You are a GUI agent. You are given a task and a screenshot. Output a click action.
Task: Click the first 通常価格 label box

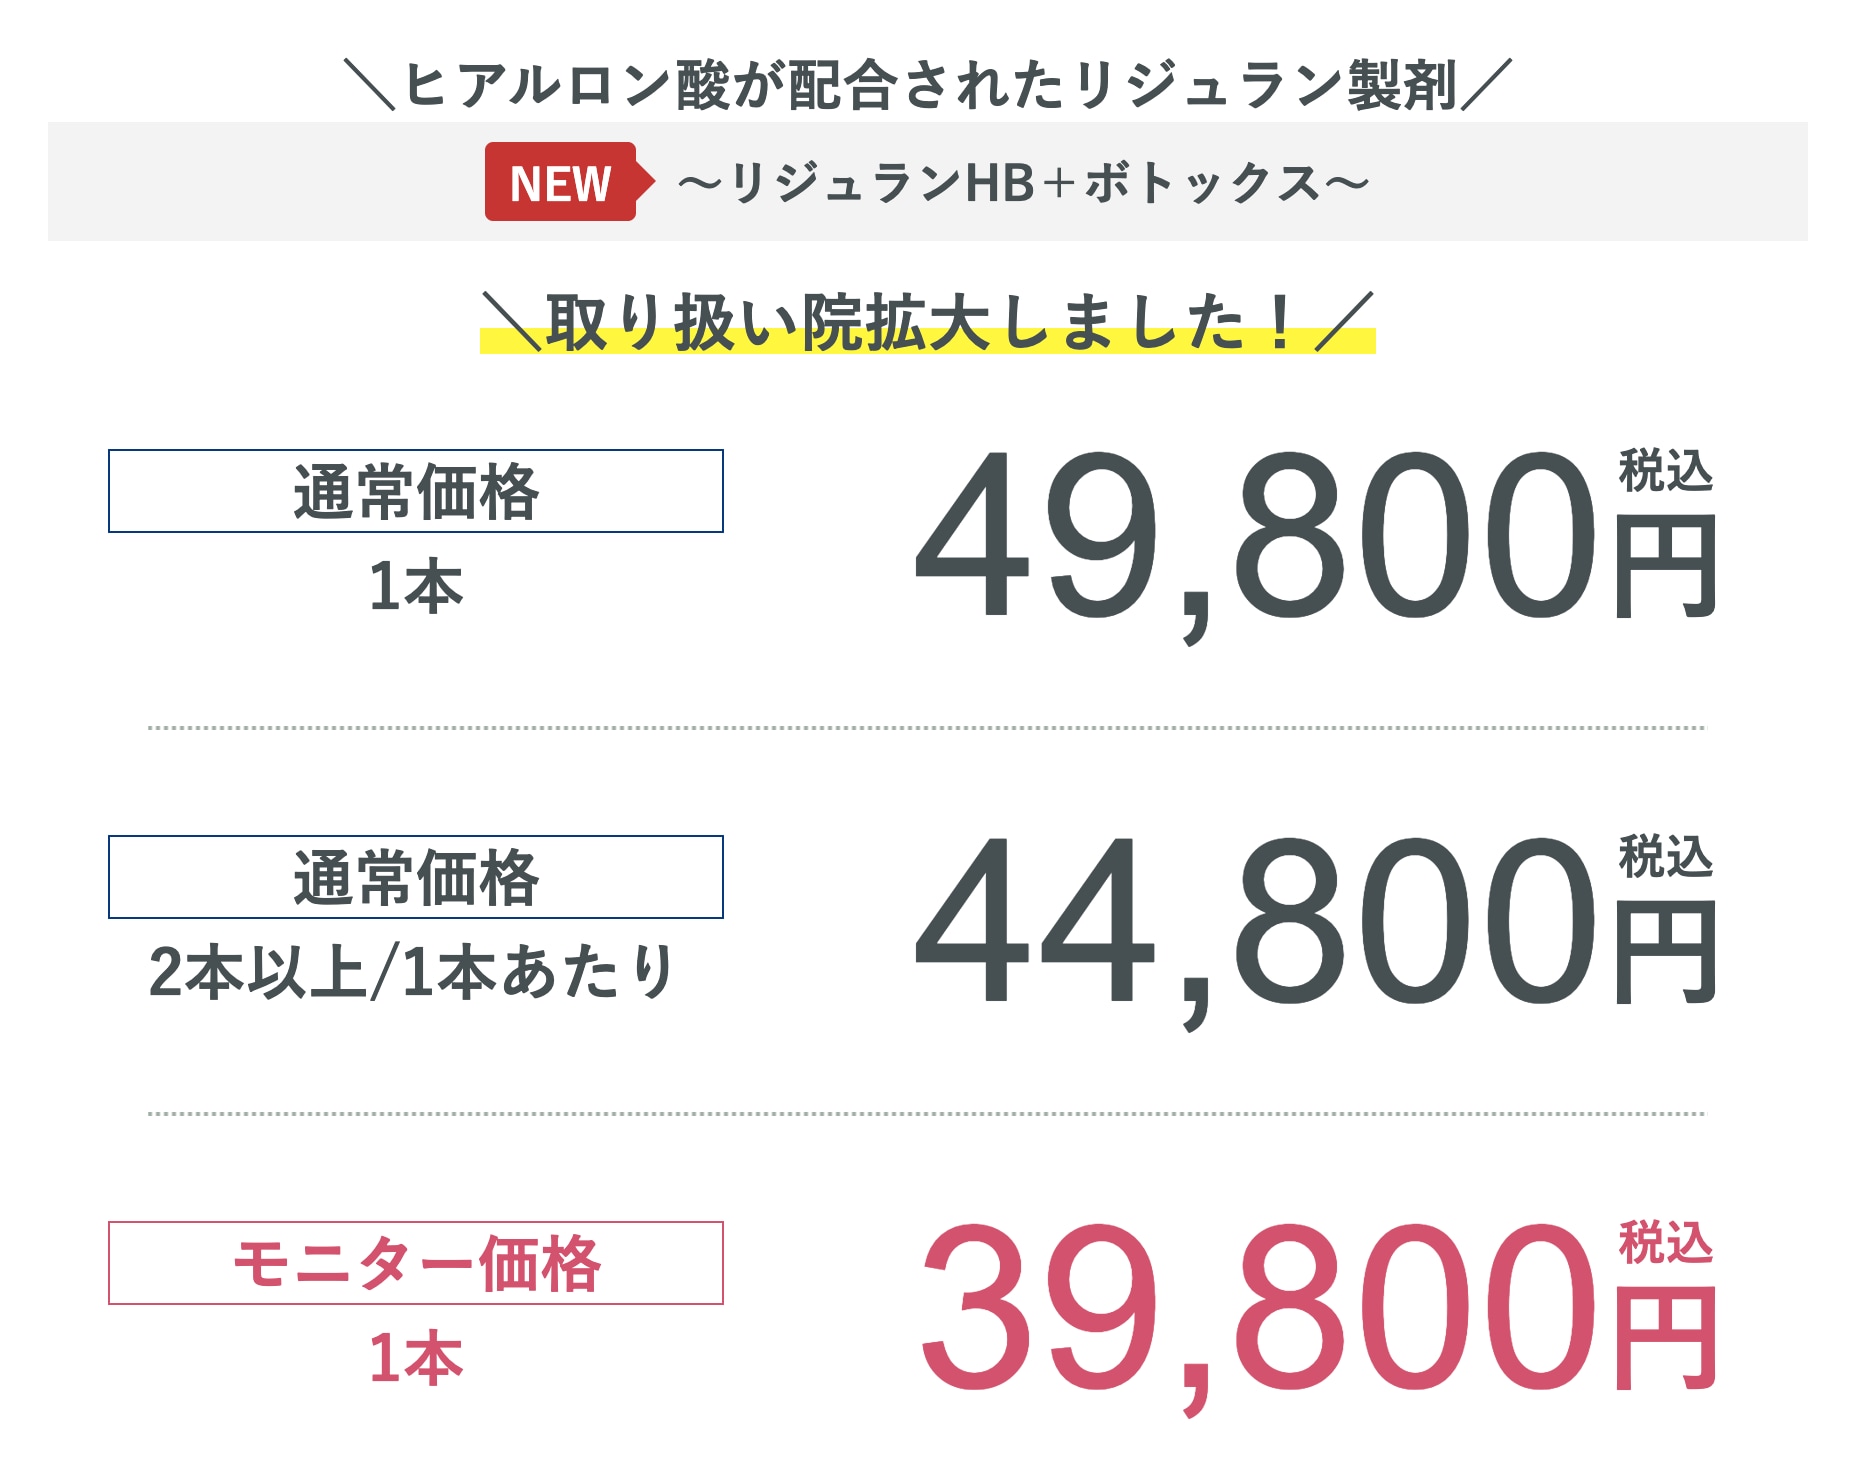pos(416,491)
